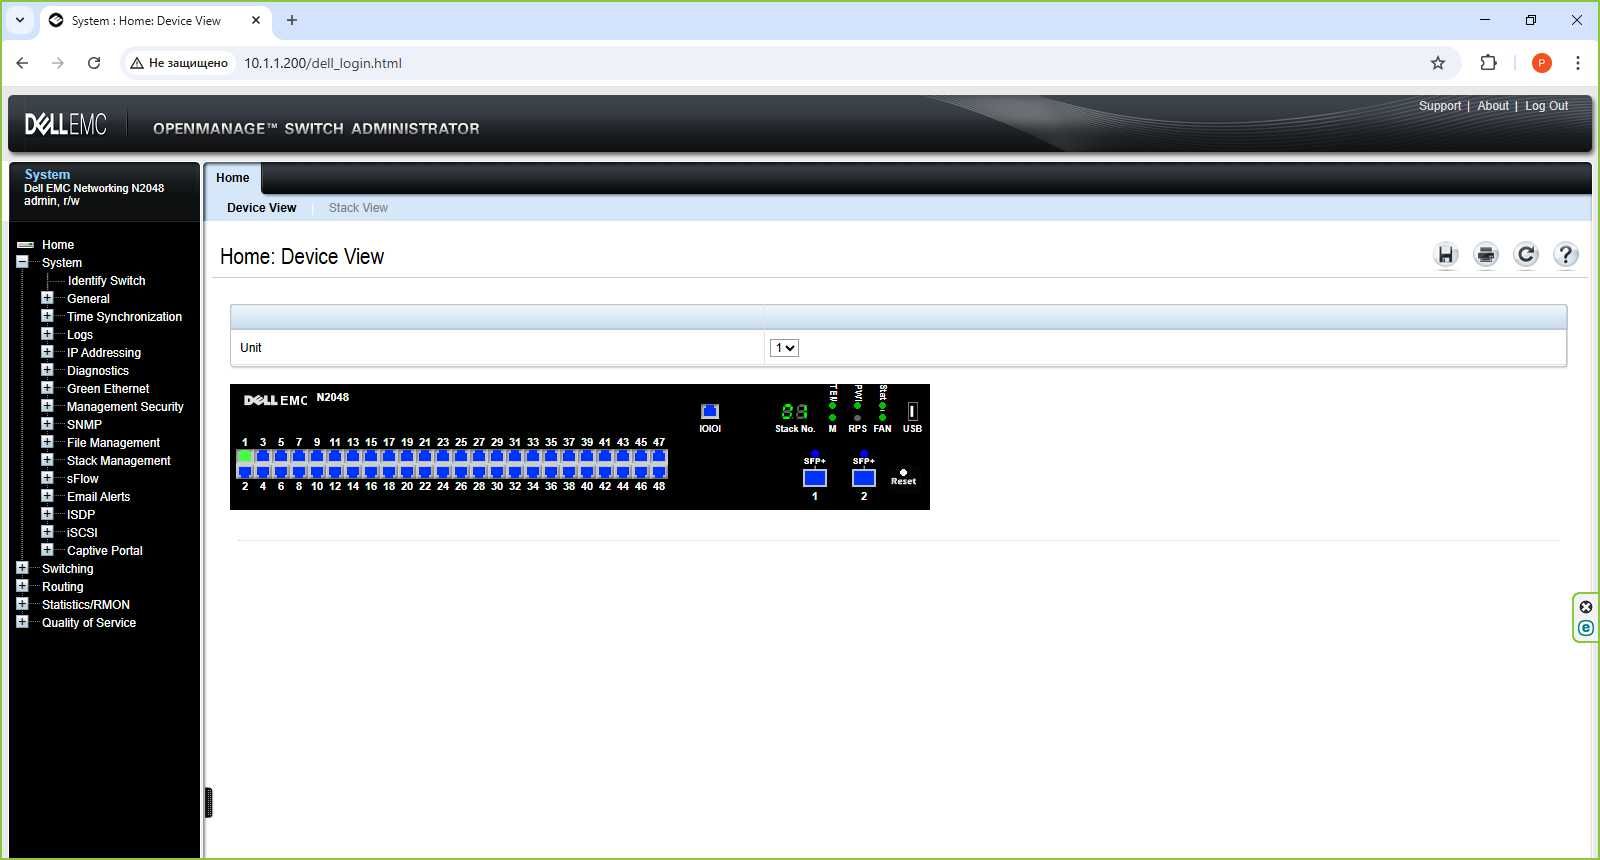Select the port labeled 47 on the switch diagram
This screenshot has width=1600, height=860.
click(659, 456)
